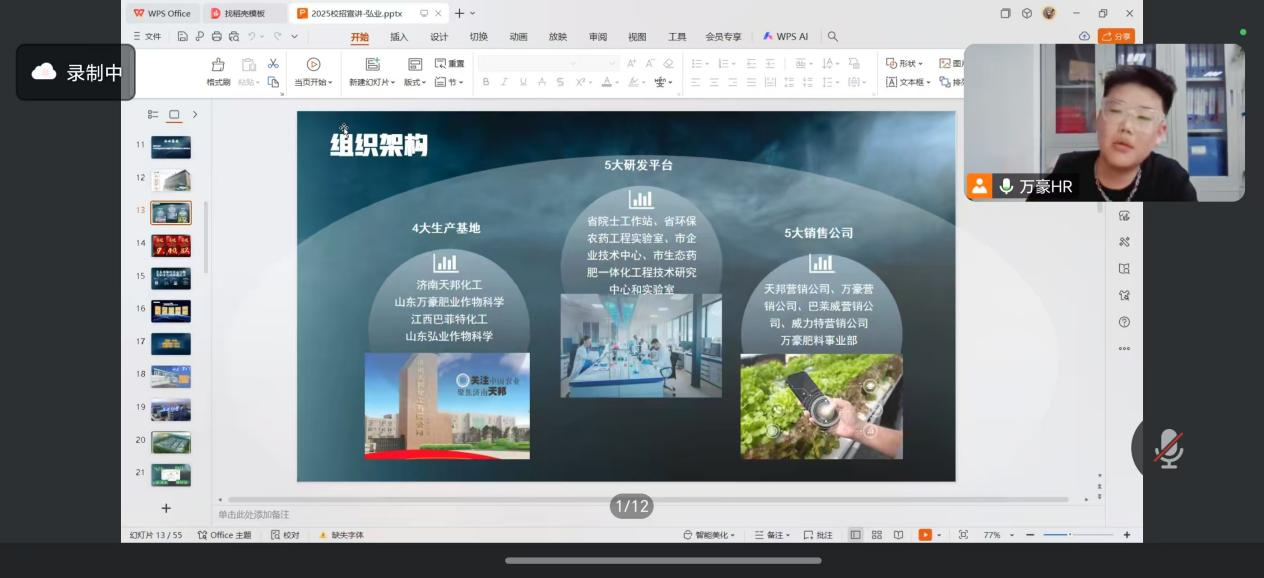Click the scissors Cut icon
This screenshot has height=578, width=1264.
point(273,64)
